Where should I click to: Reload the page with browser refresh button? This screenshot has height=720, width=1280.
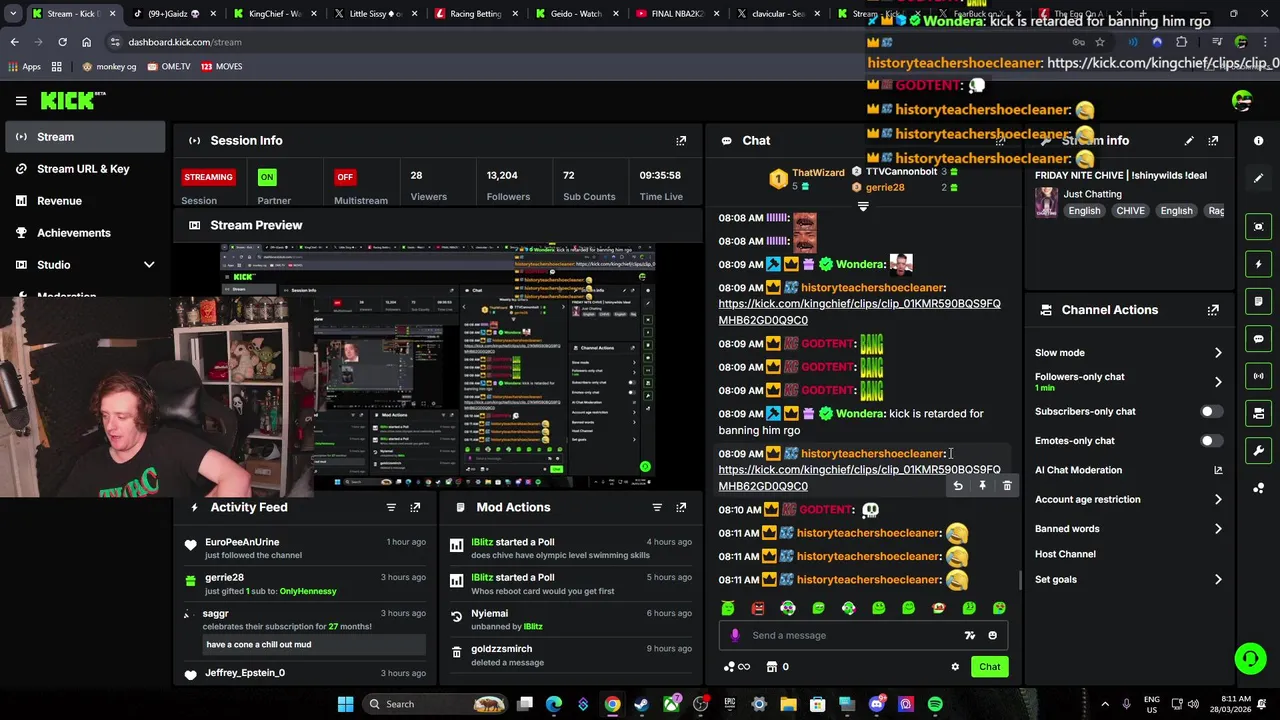(62, 42)
